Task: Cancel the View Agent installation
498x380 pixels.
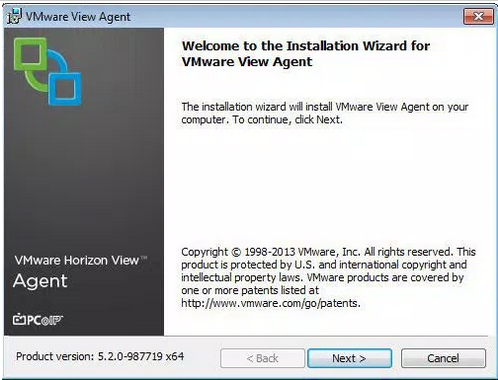Action: point(443,358)
